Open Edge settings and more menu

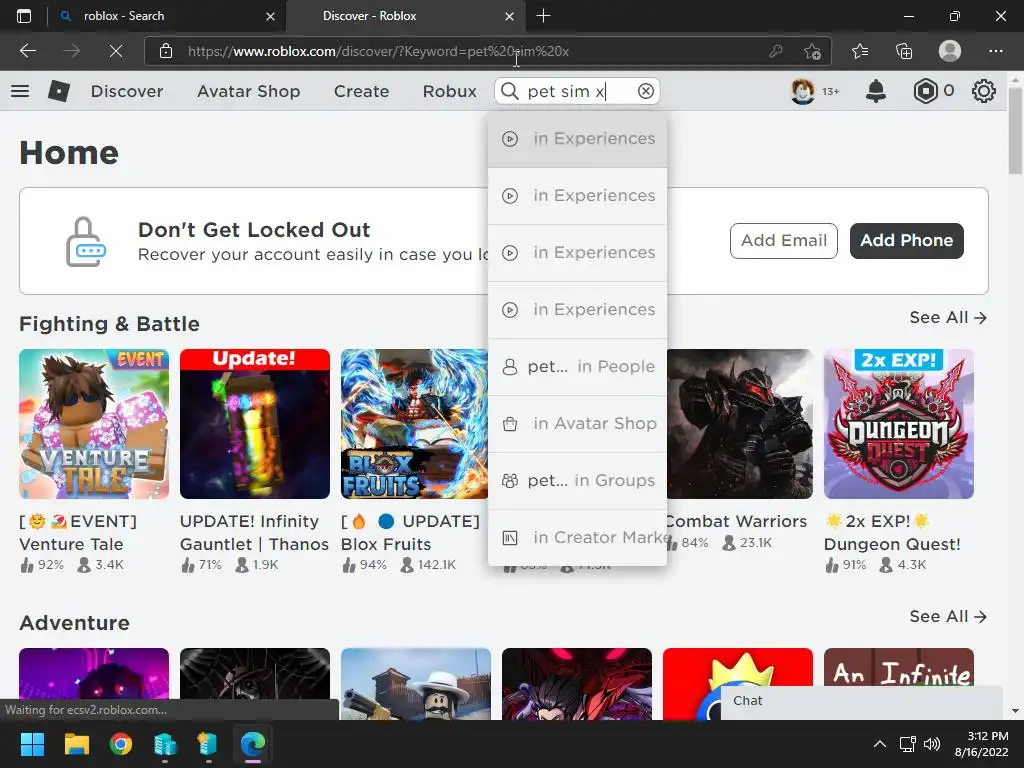(995, 51)
